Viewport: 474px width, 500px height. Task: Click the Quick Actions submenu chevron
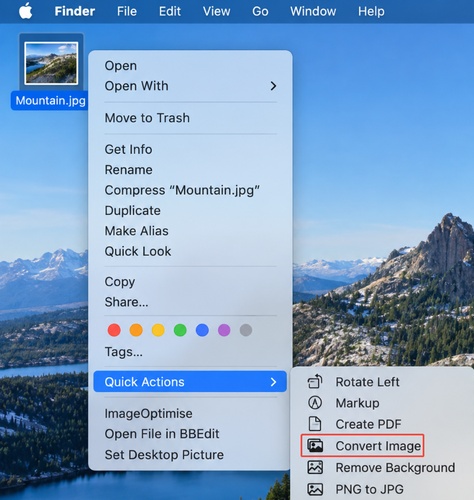click(273, 382)
